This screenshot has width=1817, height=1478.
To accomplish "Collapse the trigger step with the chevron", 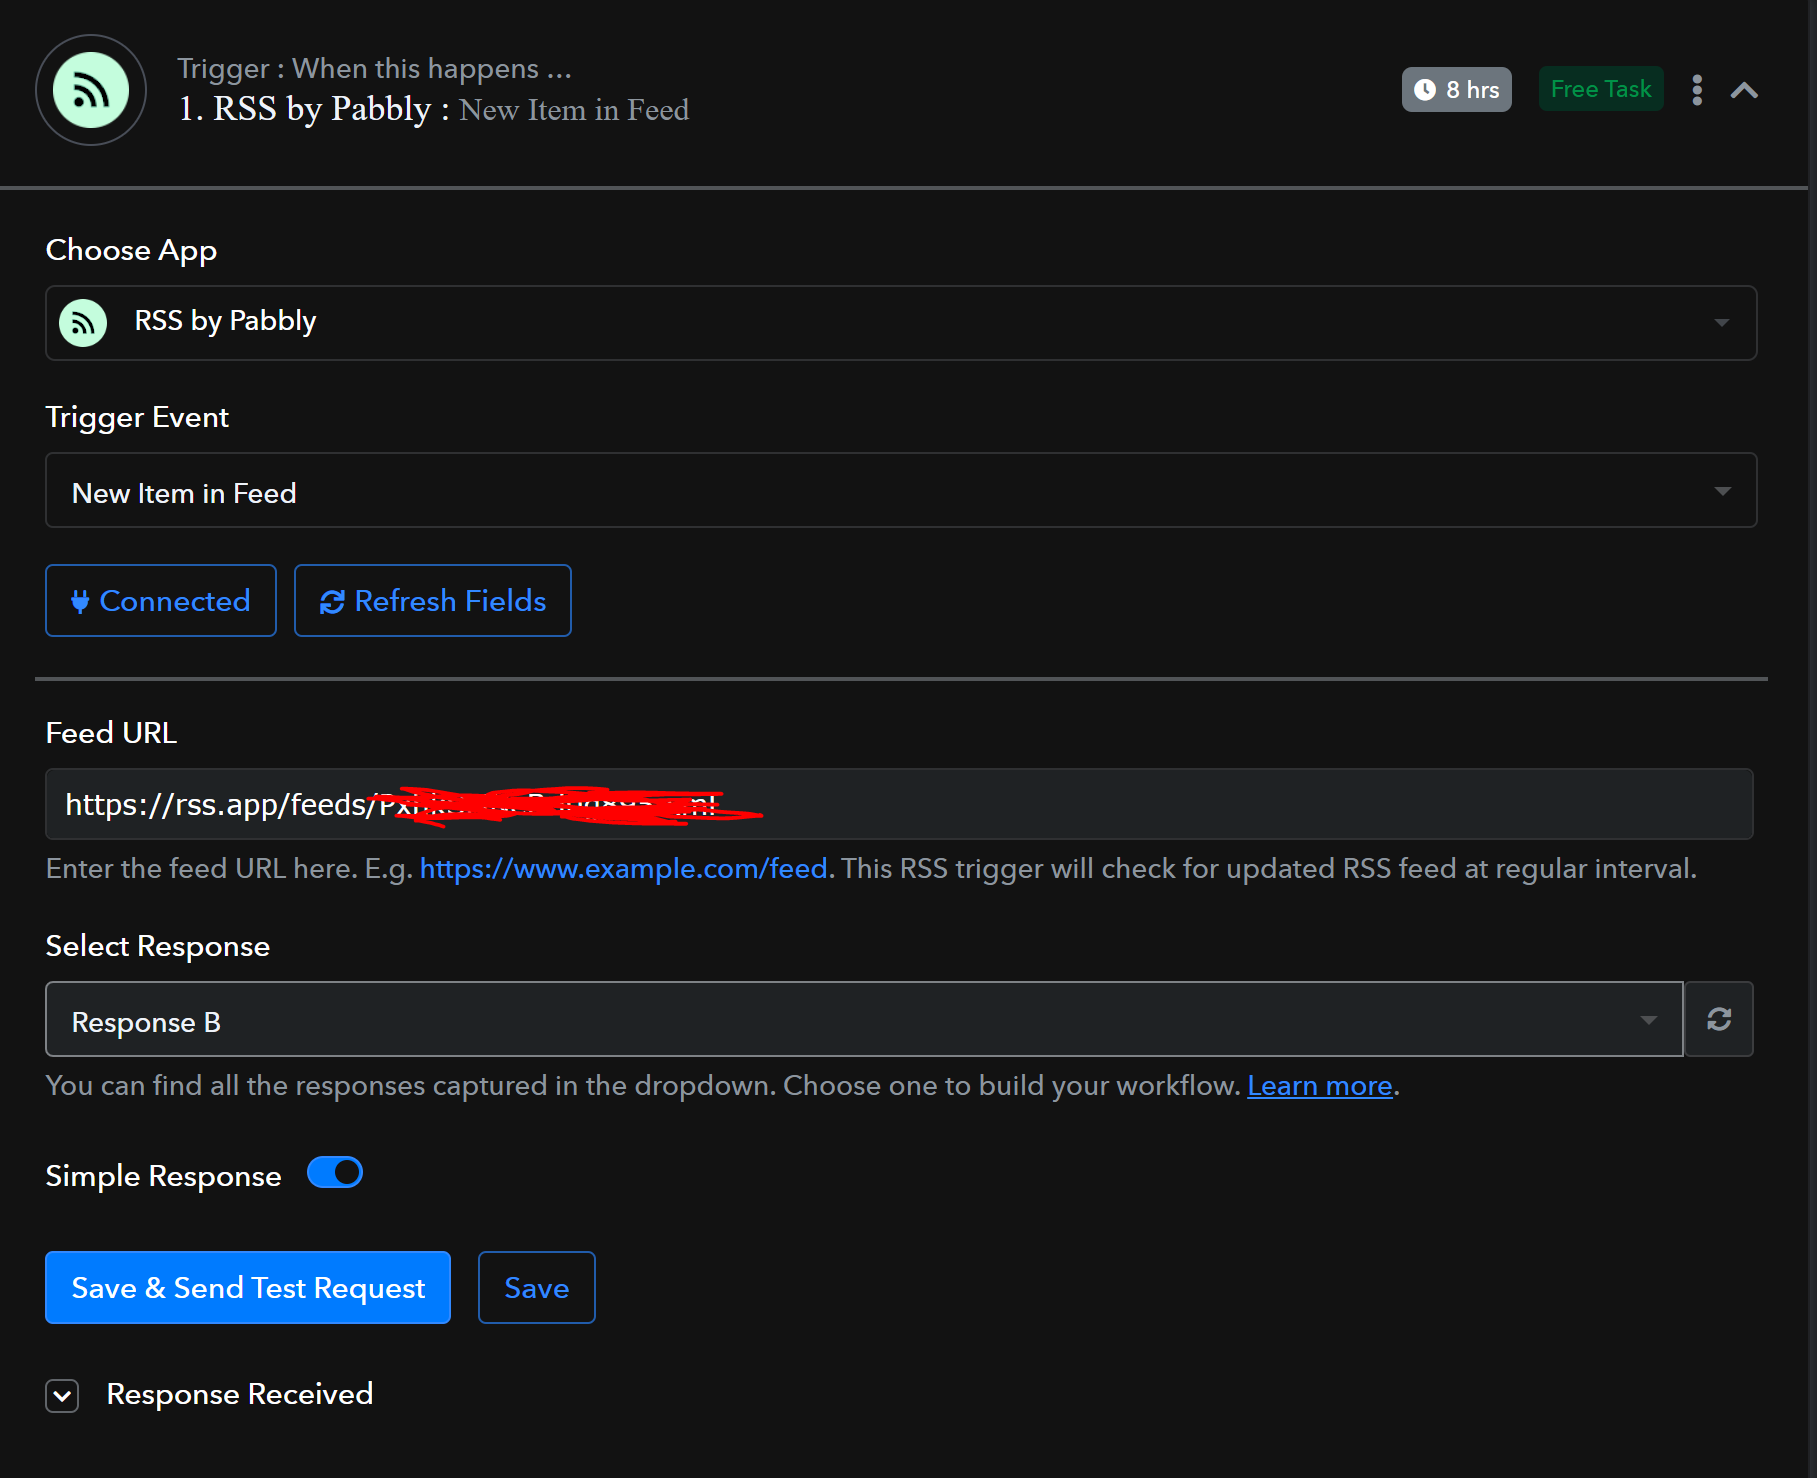I will coord(1744,90).
